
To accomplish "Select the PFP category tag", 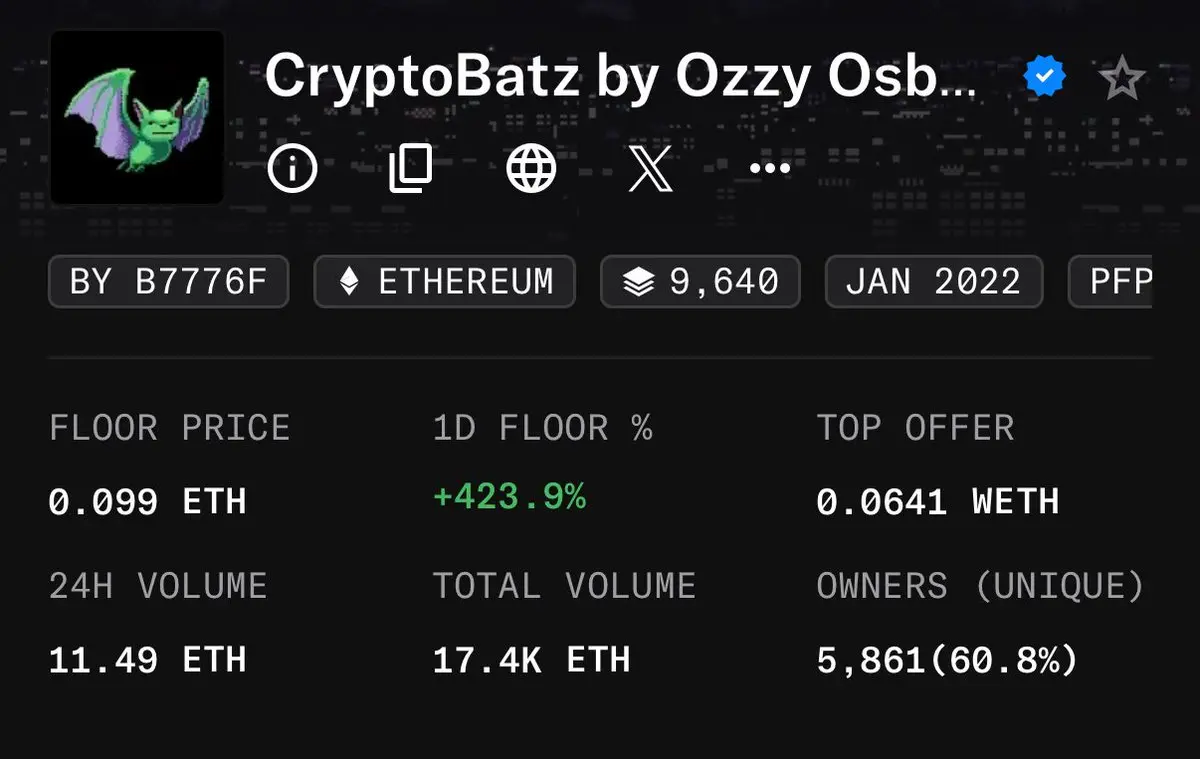I will tap(1111, 282).
